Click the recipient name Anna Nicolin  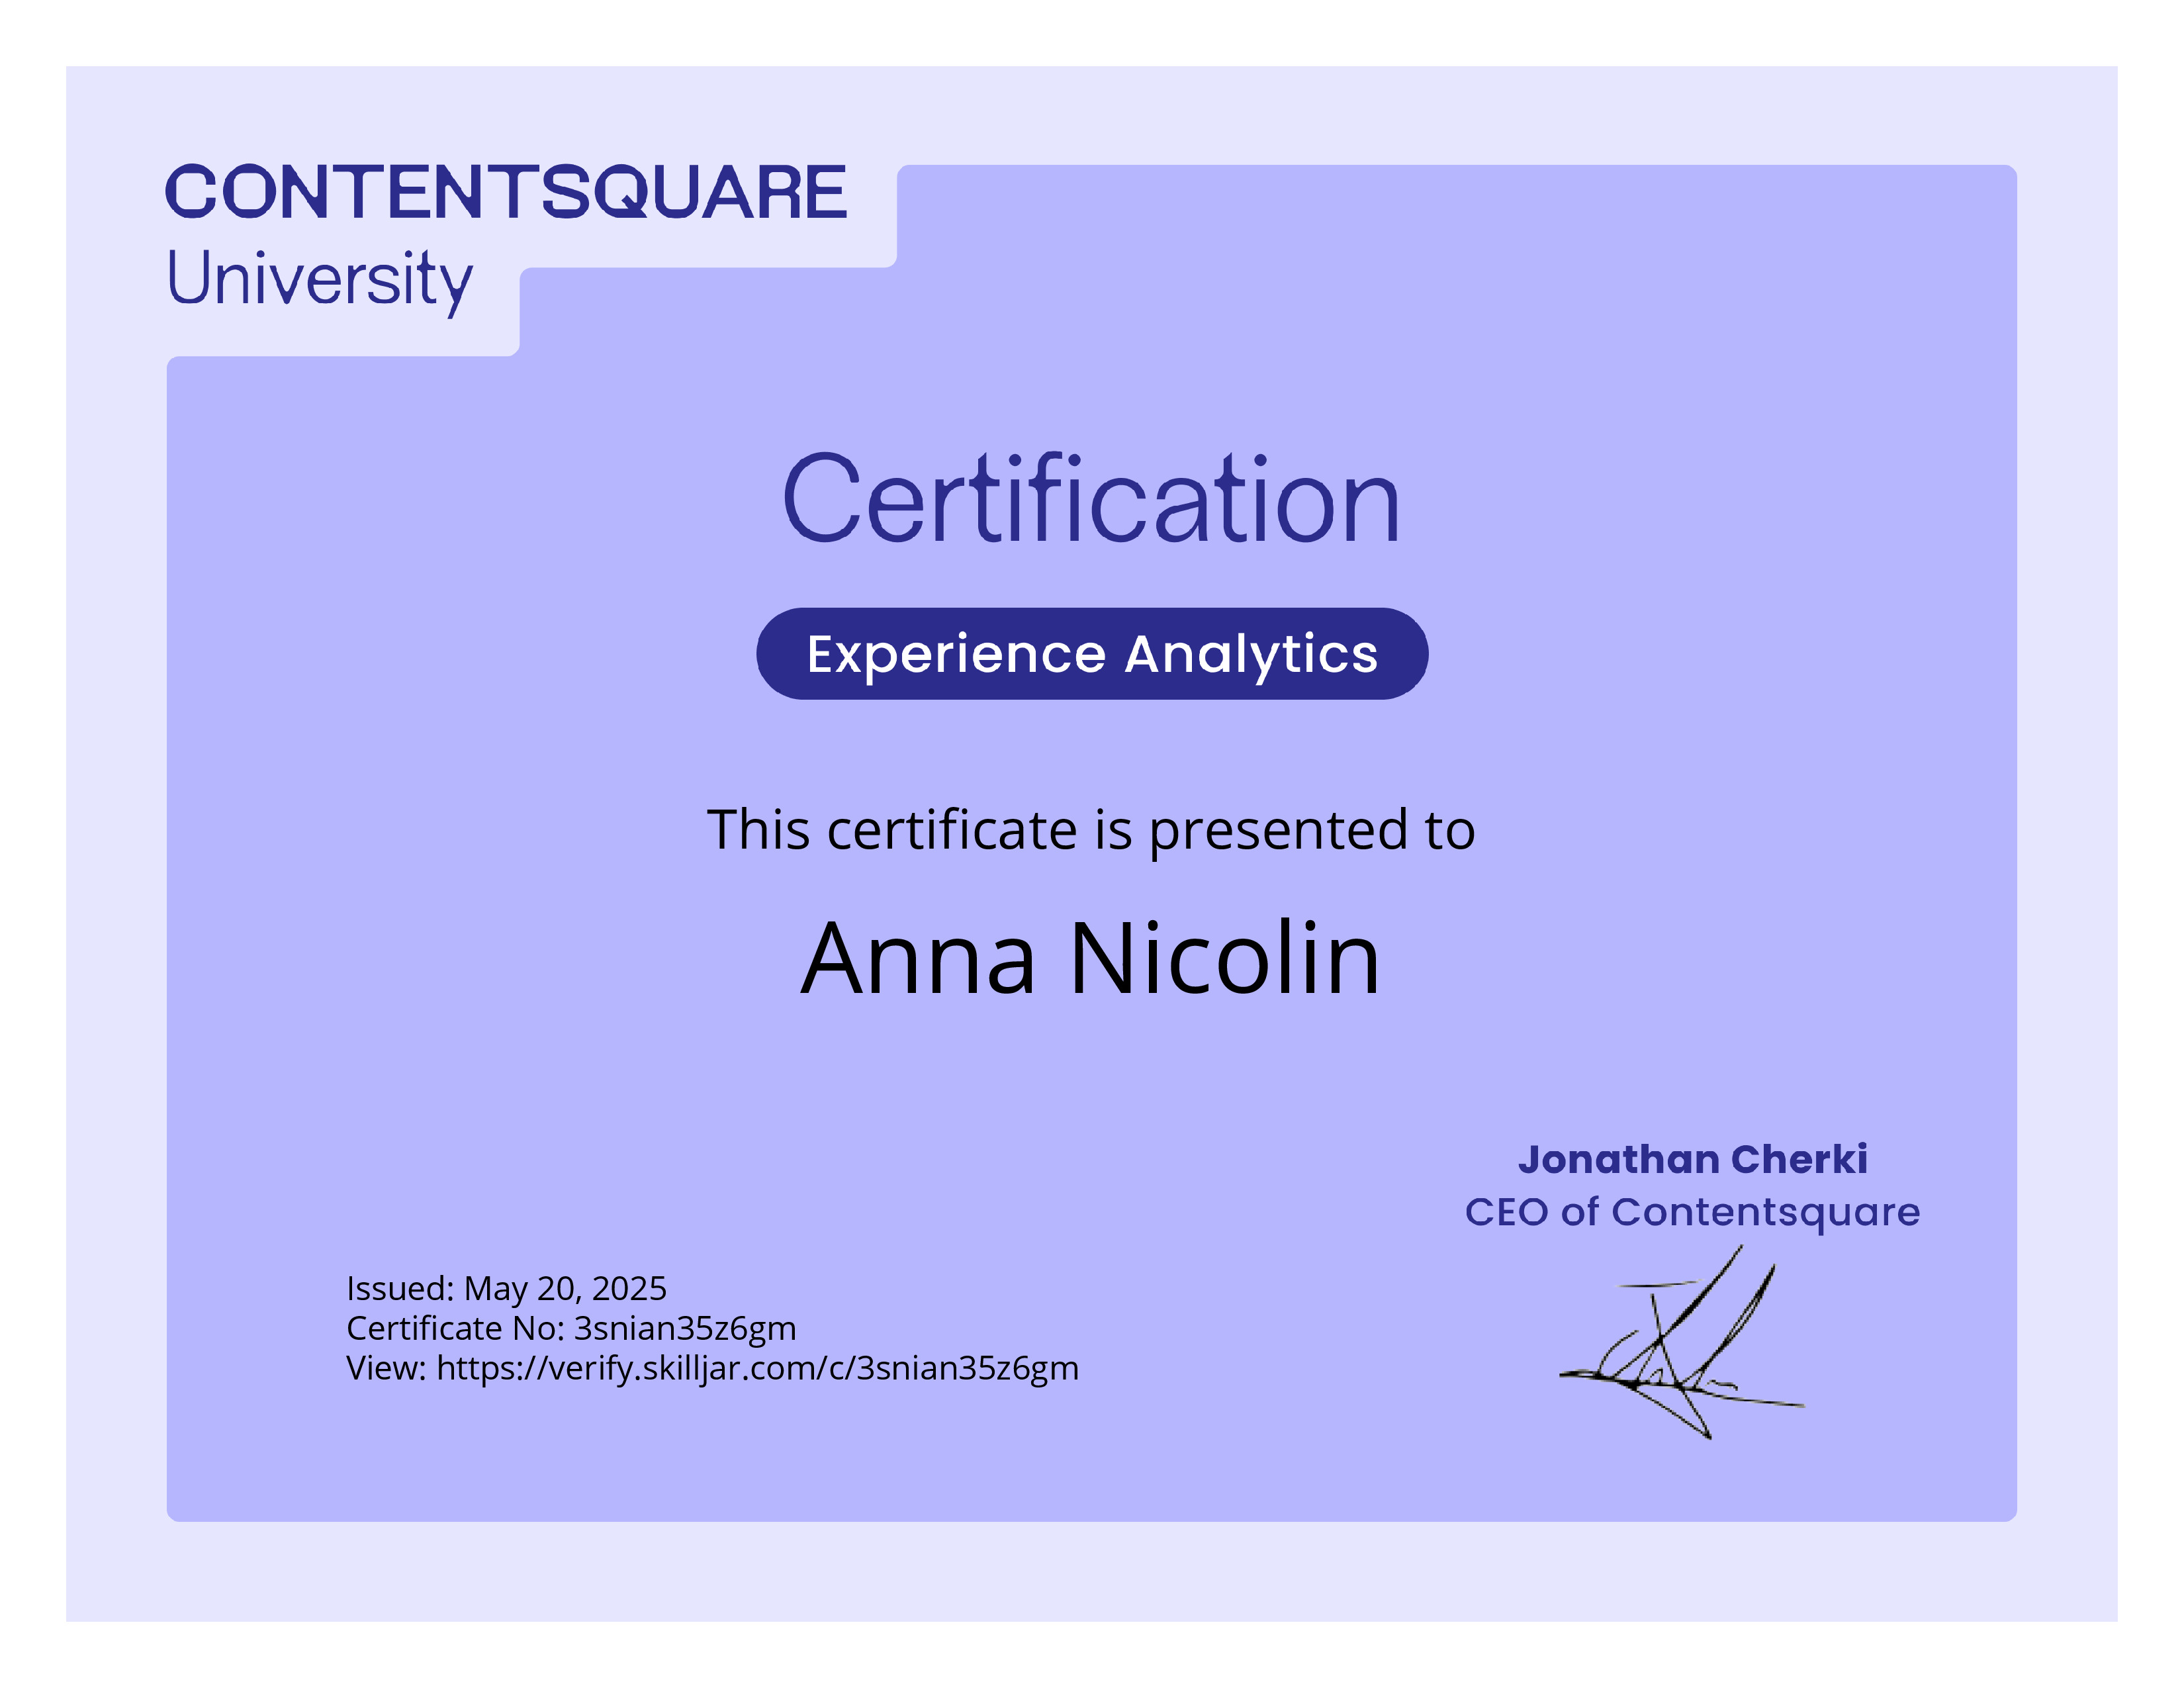point(1091,958)
